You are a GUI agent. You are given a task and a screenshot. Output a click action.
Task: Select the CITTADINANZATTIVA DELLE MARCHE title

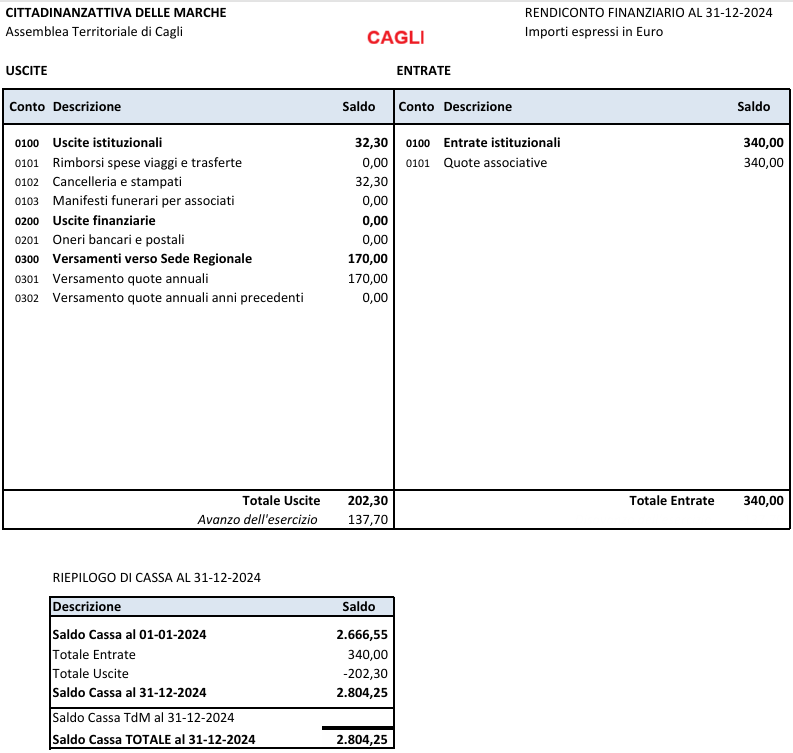116,13
